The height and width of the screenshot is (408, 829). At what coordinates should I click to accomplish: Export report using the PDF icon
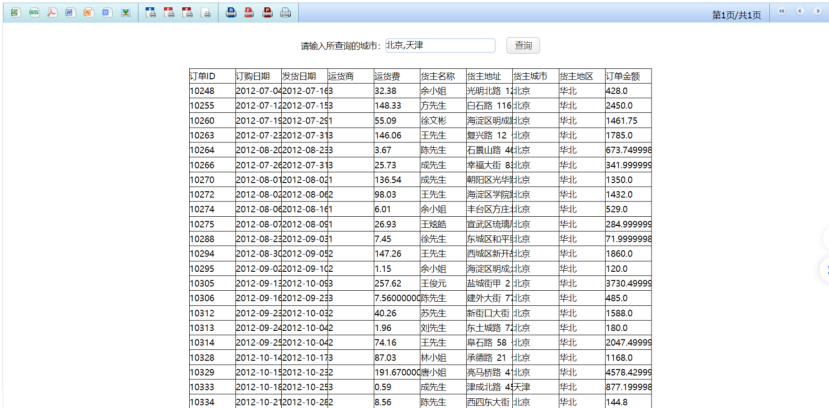[x=51, y=13]
